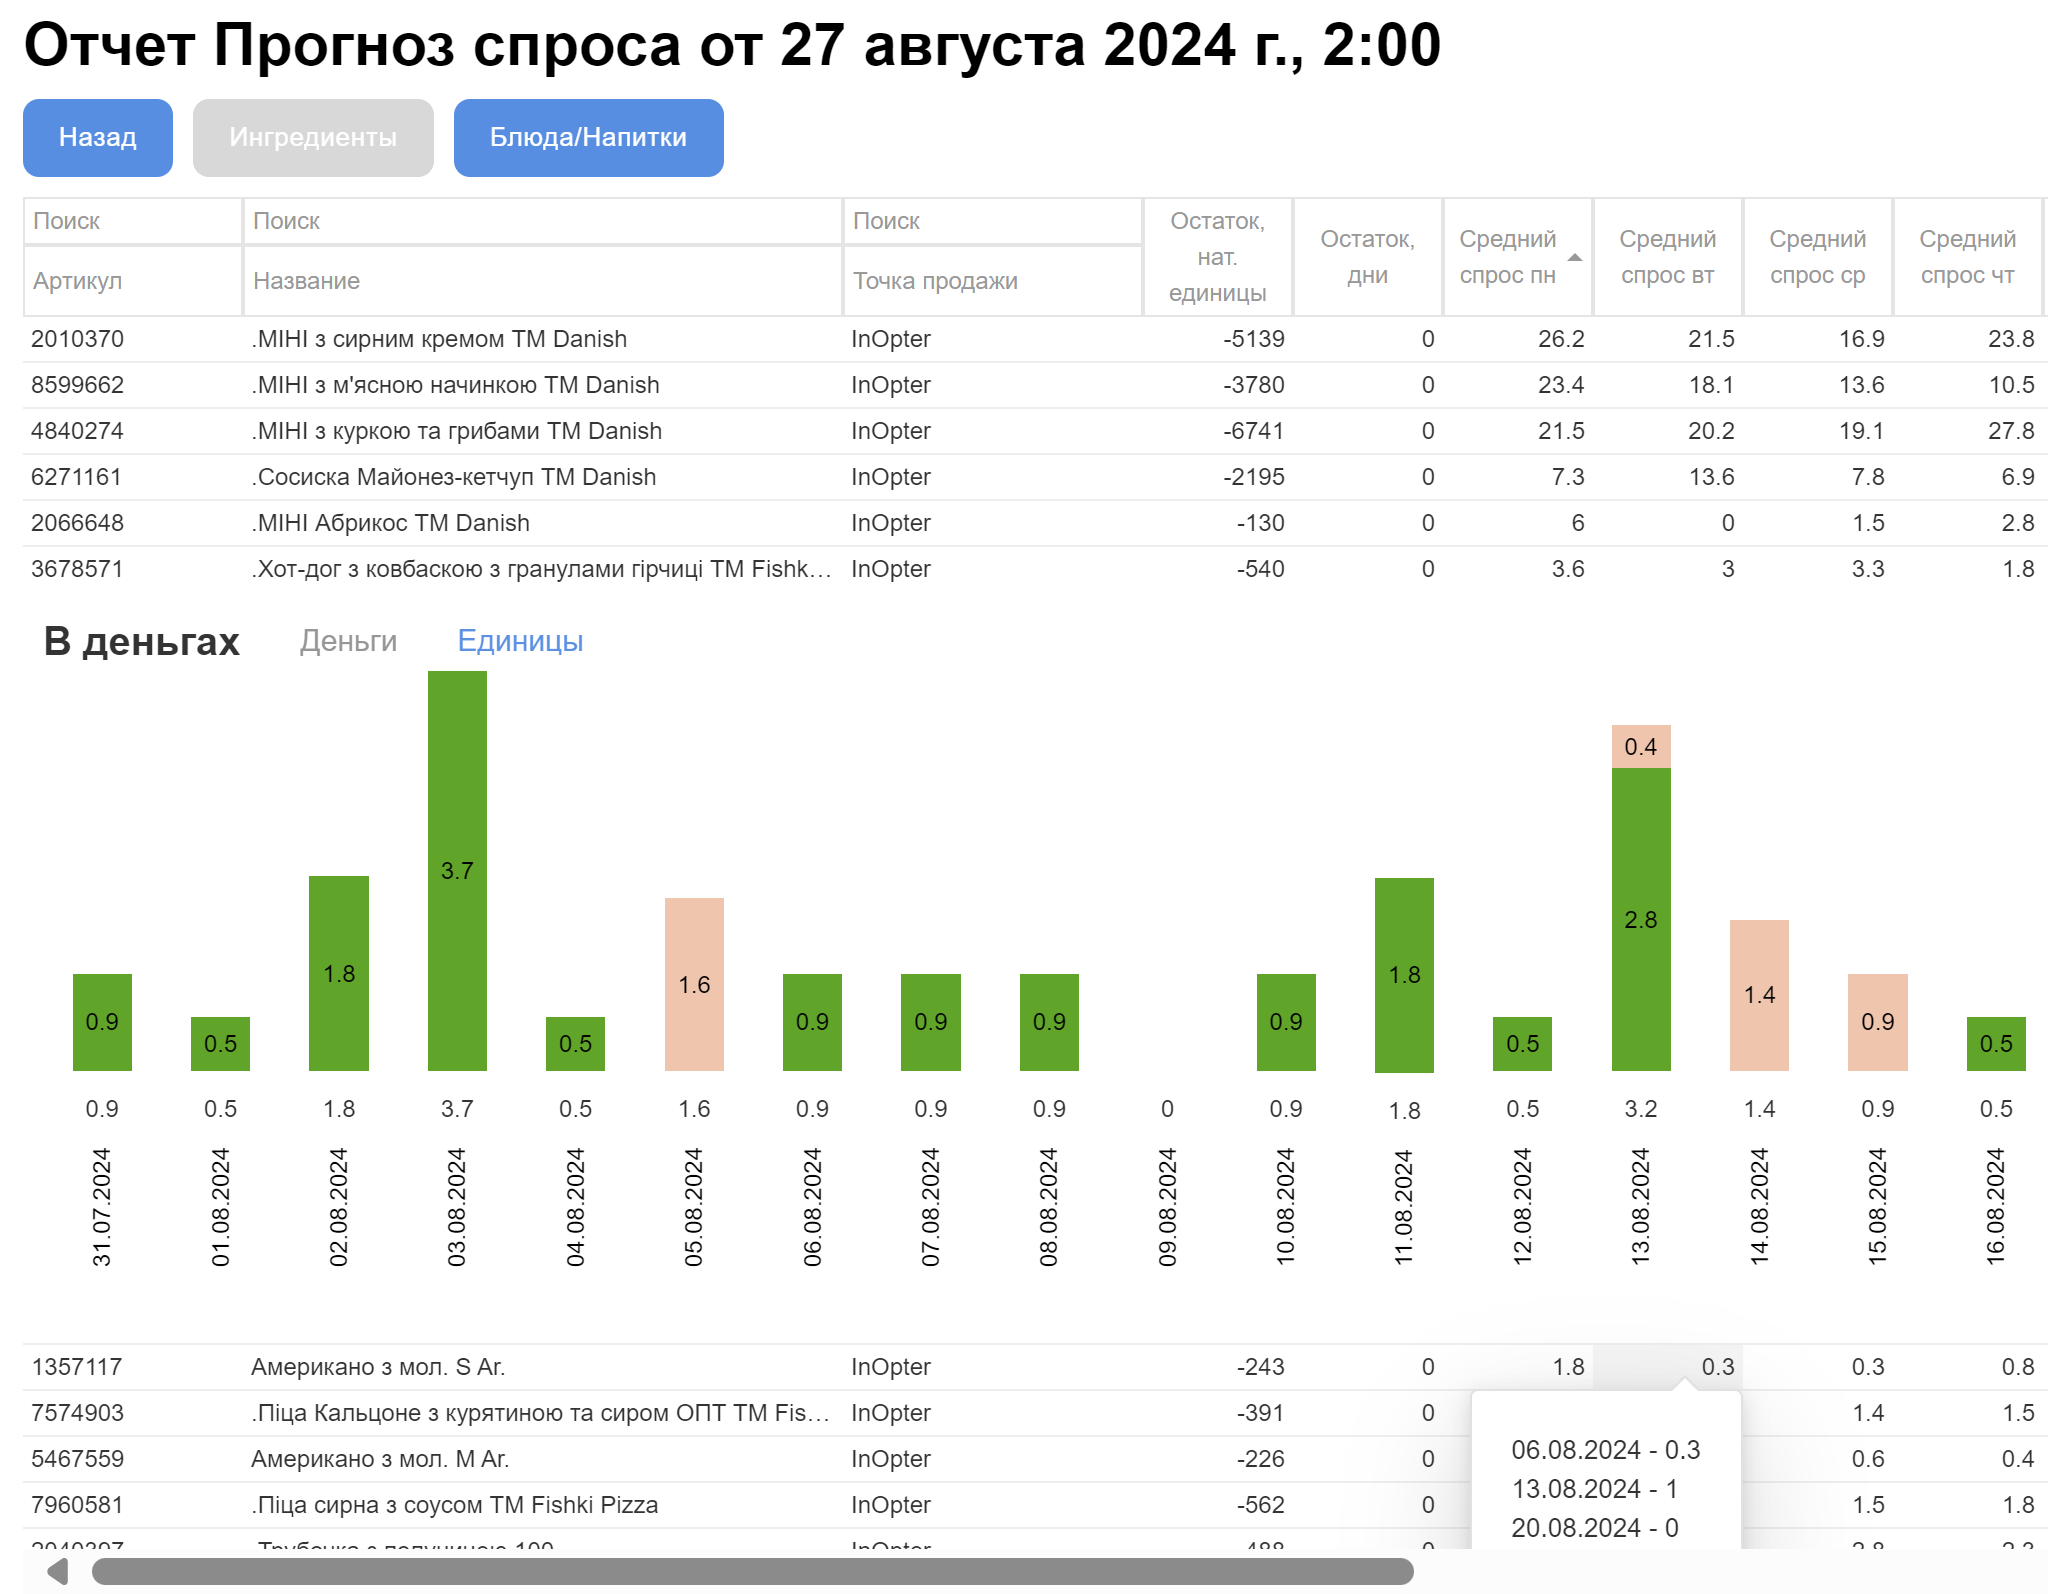Click the disabled Ингредиенты button
Viewport: 2048px width, 1594px height.
313,138
